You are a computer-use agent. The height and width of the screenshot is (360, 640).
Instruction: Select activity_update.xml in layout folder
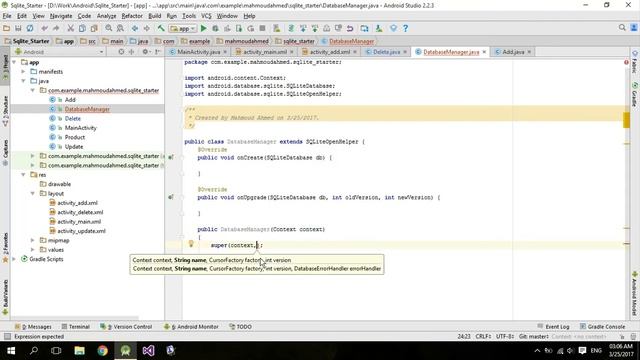[x=81, y=231]
